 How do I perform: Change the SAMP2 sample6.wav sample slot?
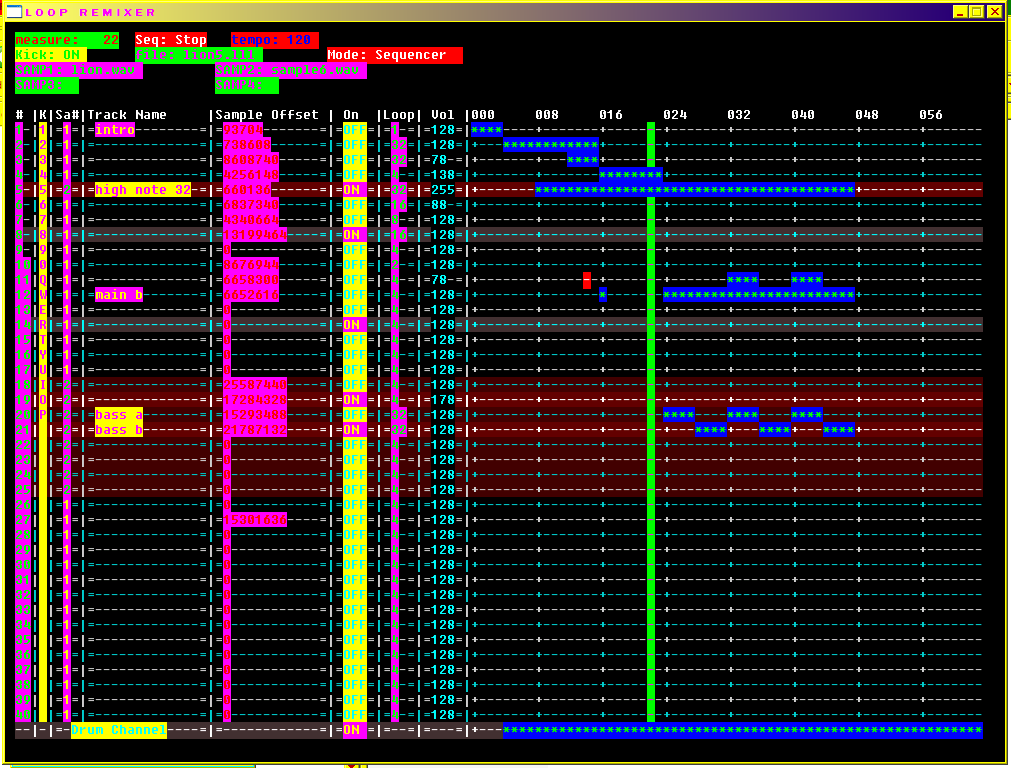click(290, 71)
